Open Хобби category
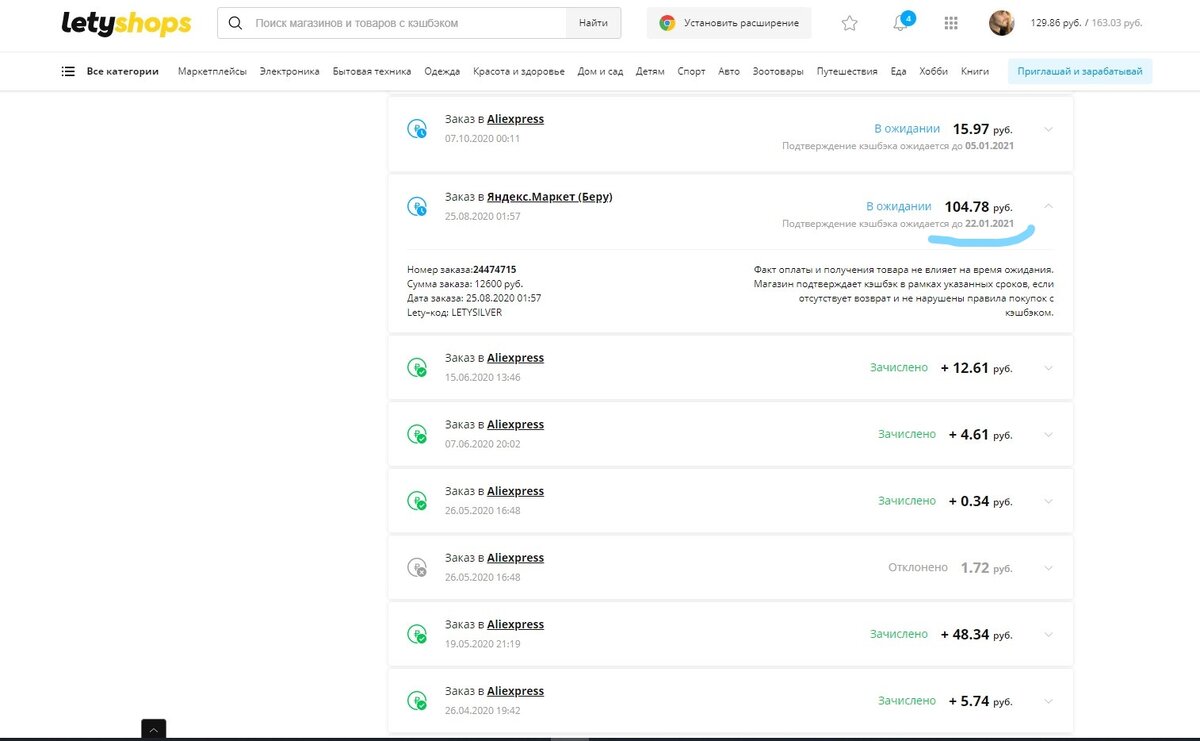Viewport: 1200px width, 741px height. [x=934, y=72]
